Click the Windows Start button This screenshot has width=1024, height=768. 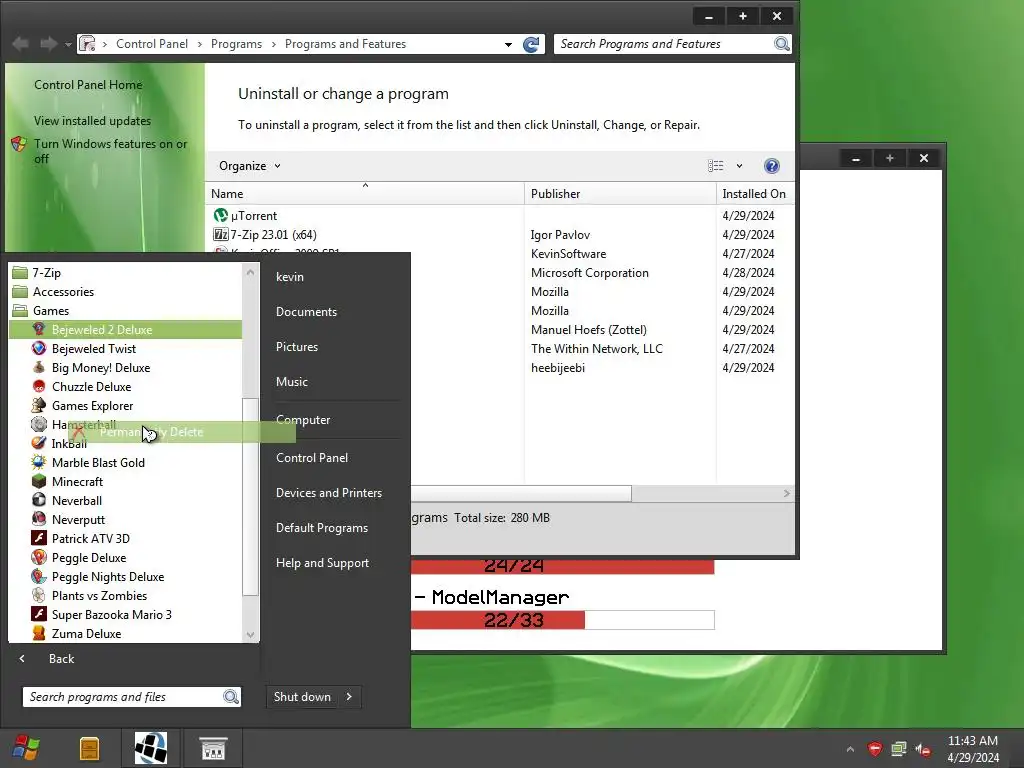[x=26, y=748]
